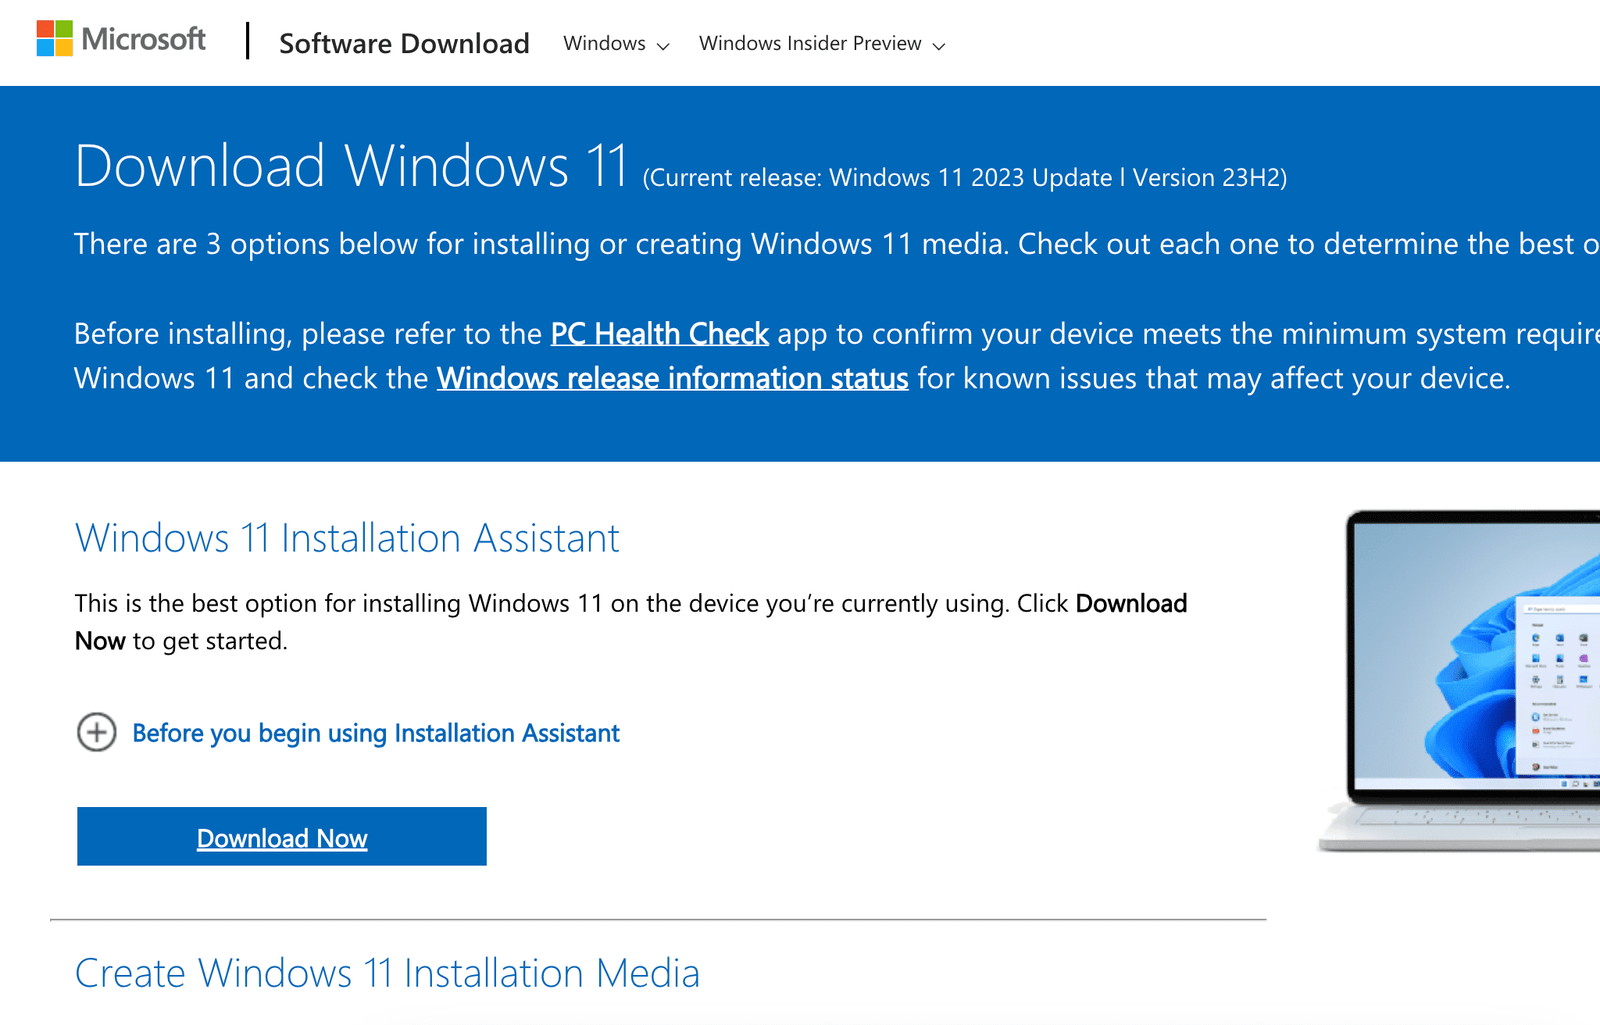Click the Create Windows 11 Installation Media heading
Viewport: 1600px width, 1025px height.
click(388, 971)
